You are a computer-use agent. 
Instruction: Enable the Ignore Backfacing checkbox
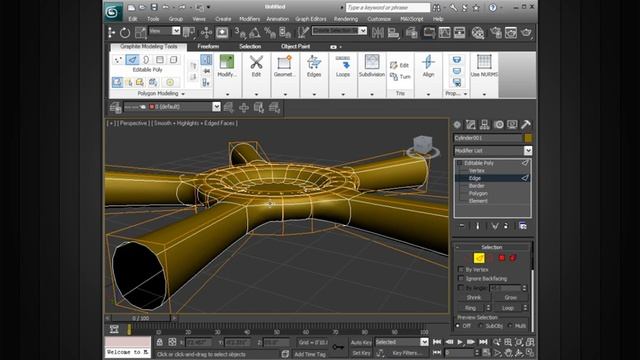click(x=461, y=278)
